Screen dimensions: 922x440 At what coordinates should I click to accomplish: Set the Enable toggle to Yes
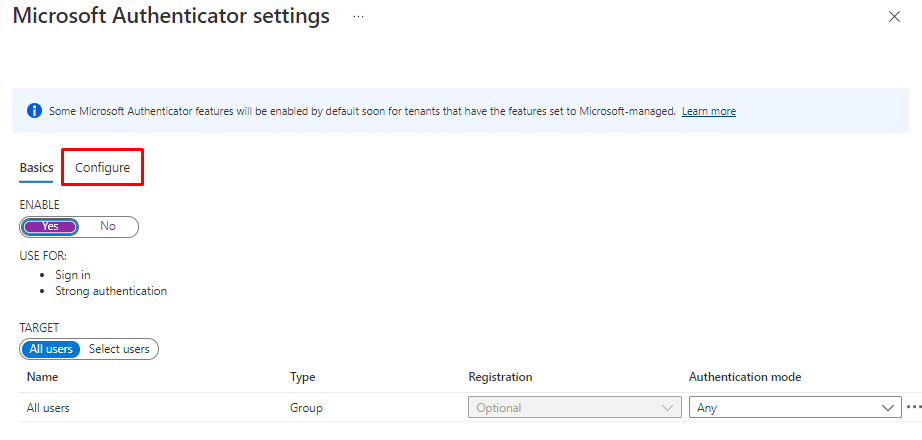(50, 226)
